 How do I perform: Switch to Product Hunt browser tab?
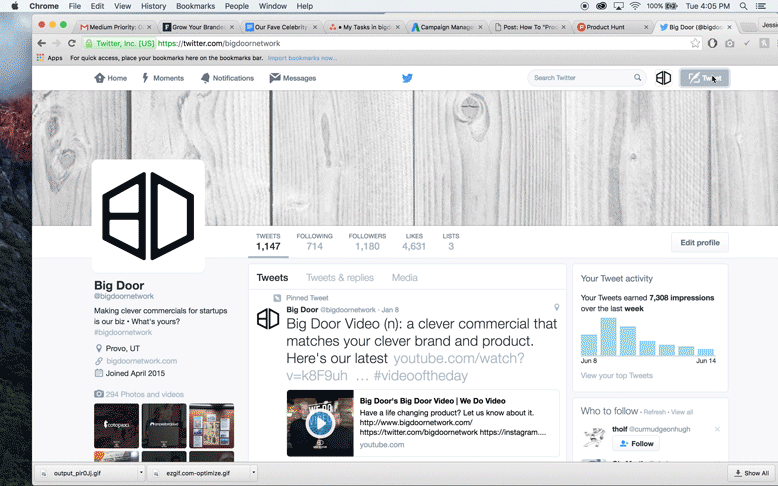tap(610, 27)
